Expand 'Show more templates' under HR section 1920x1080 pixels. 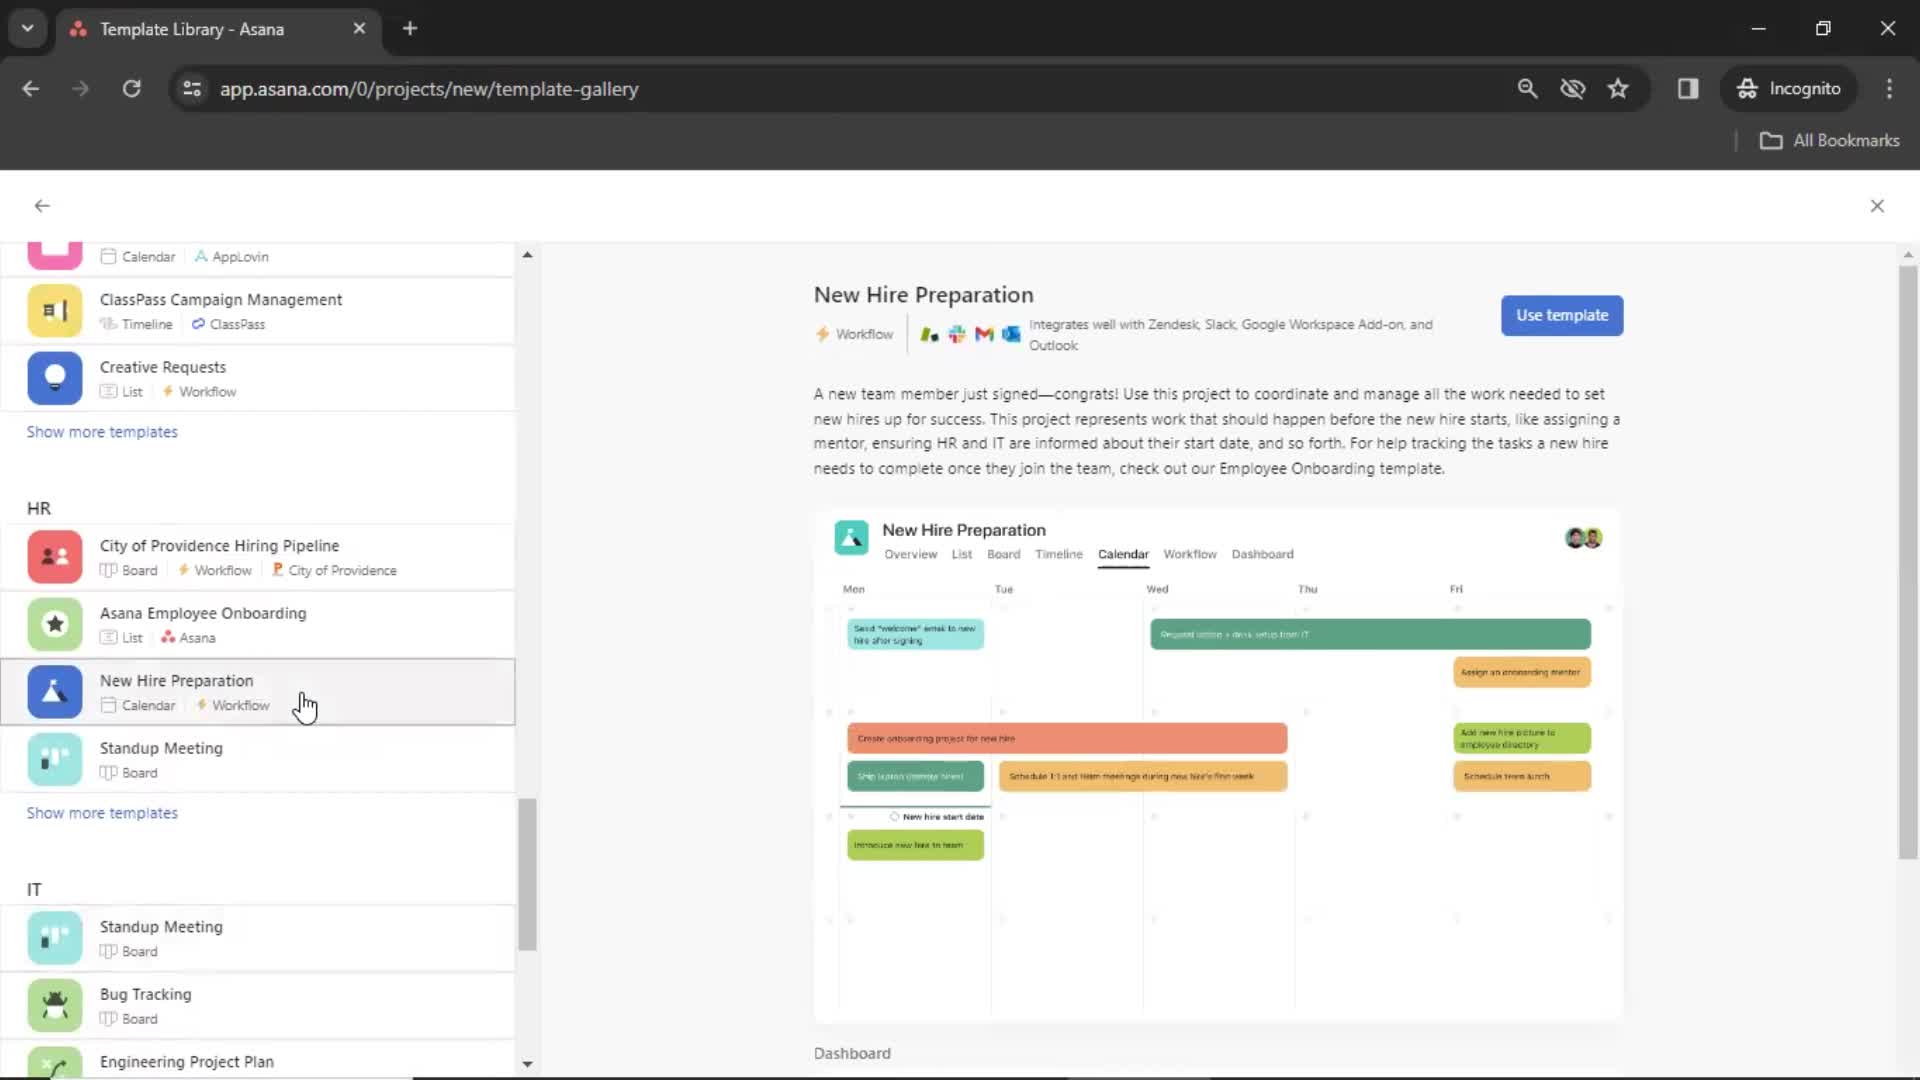(102, 812)
